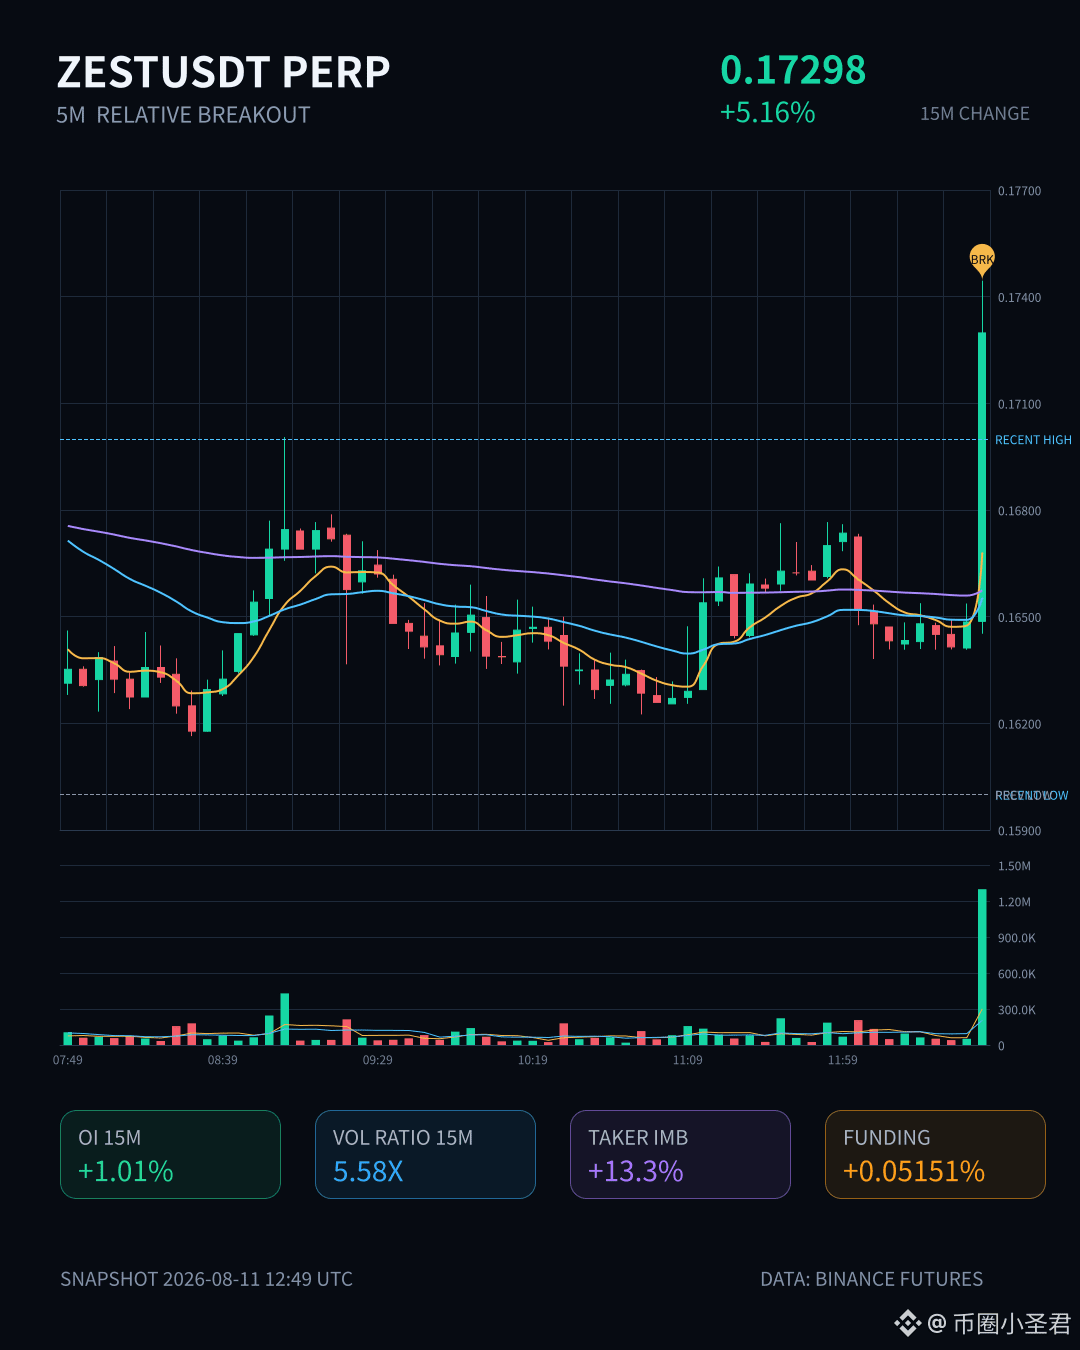The height and width of the screenshot is (1350, 1080).
Task: Click the 0.16200 price axis label
Action: (x=1019, y=724)
